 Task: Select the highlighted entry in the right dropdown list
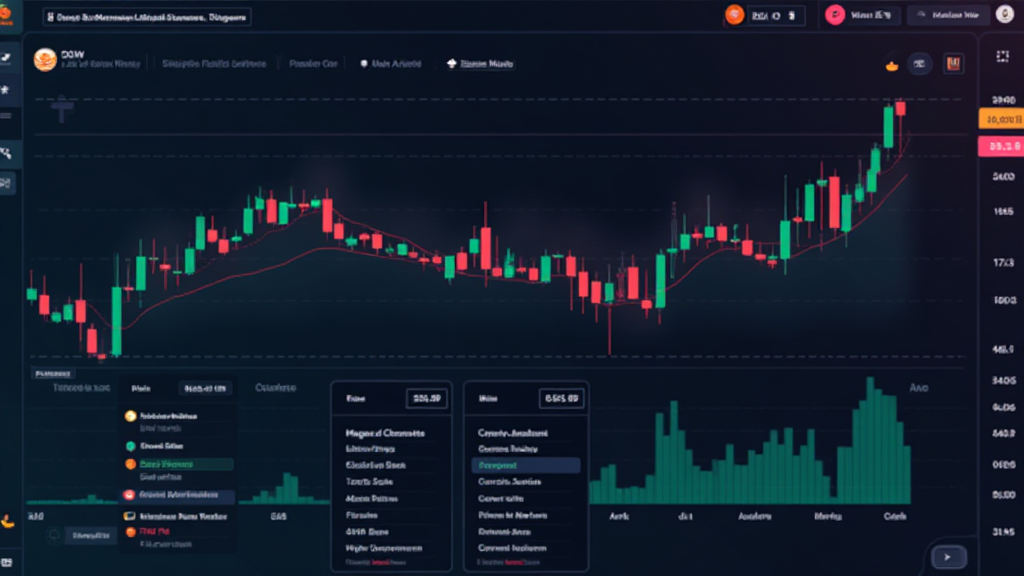pyautogui.click(x=525, y=466)
